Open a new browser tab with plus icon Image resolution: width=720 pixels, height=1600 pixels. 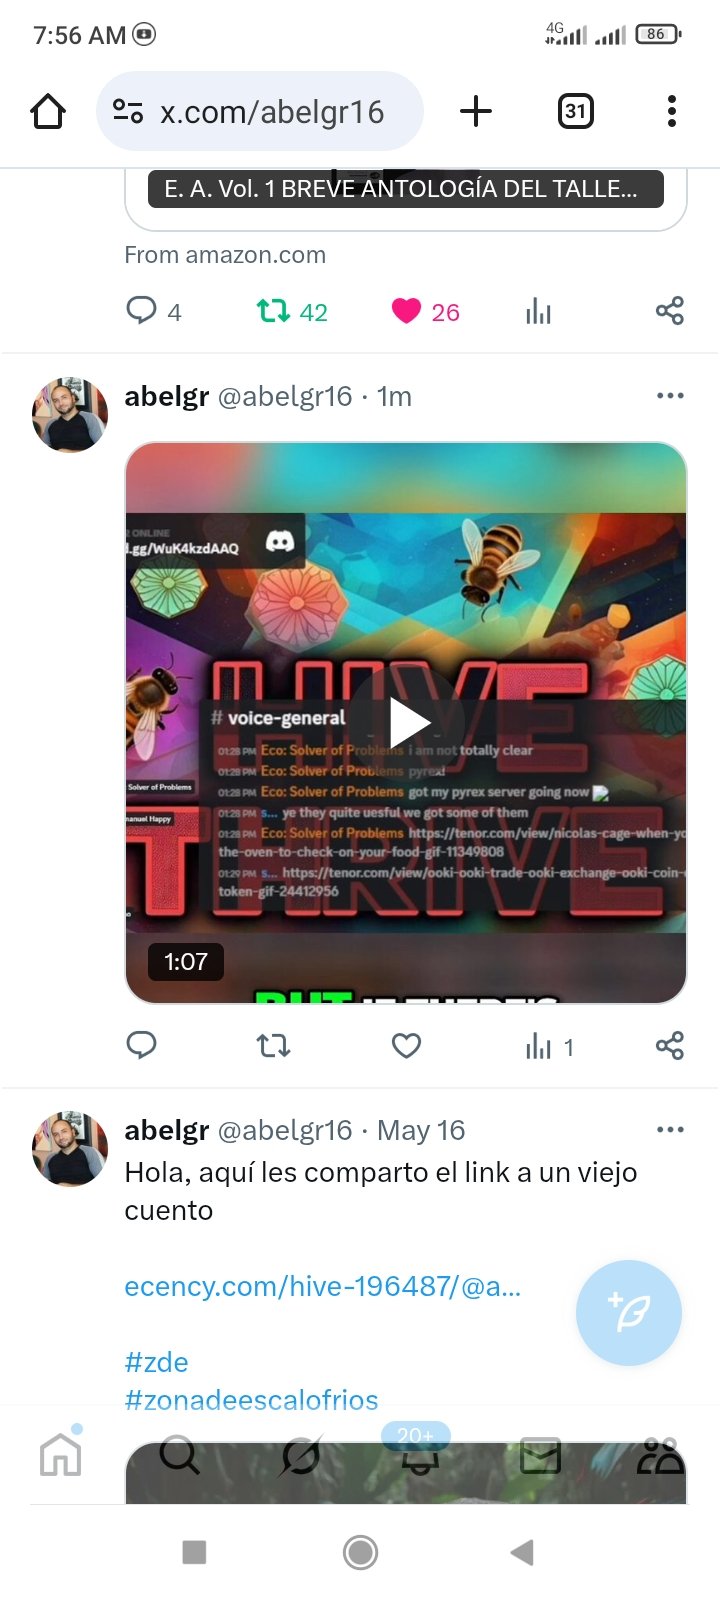click(x=476, y=111)
